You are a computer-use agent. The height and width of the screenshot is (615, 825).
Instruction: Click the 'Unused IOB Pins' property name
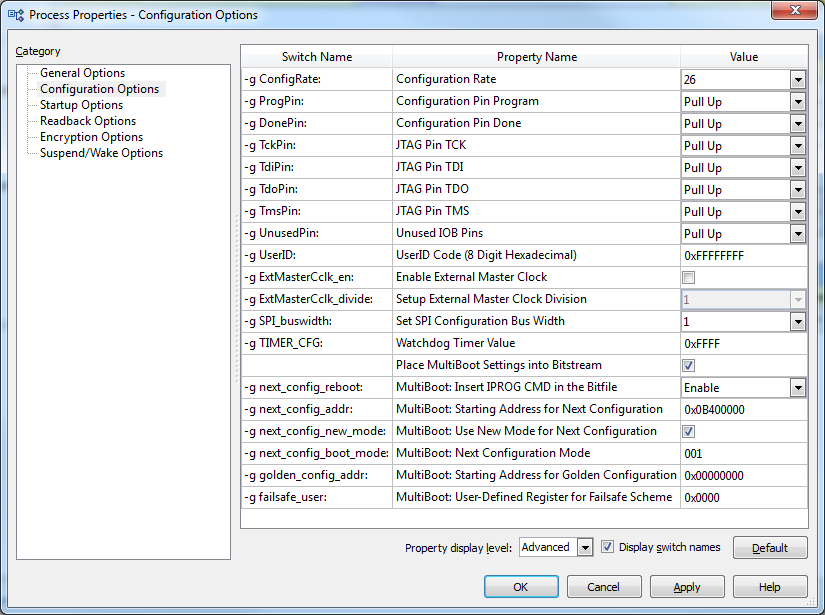click(439, 233)
